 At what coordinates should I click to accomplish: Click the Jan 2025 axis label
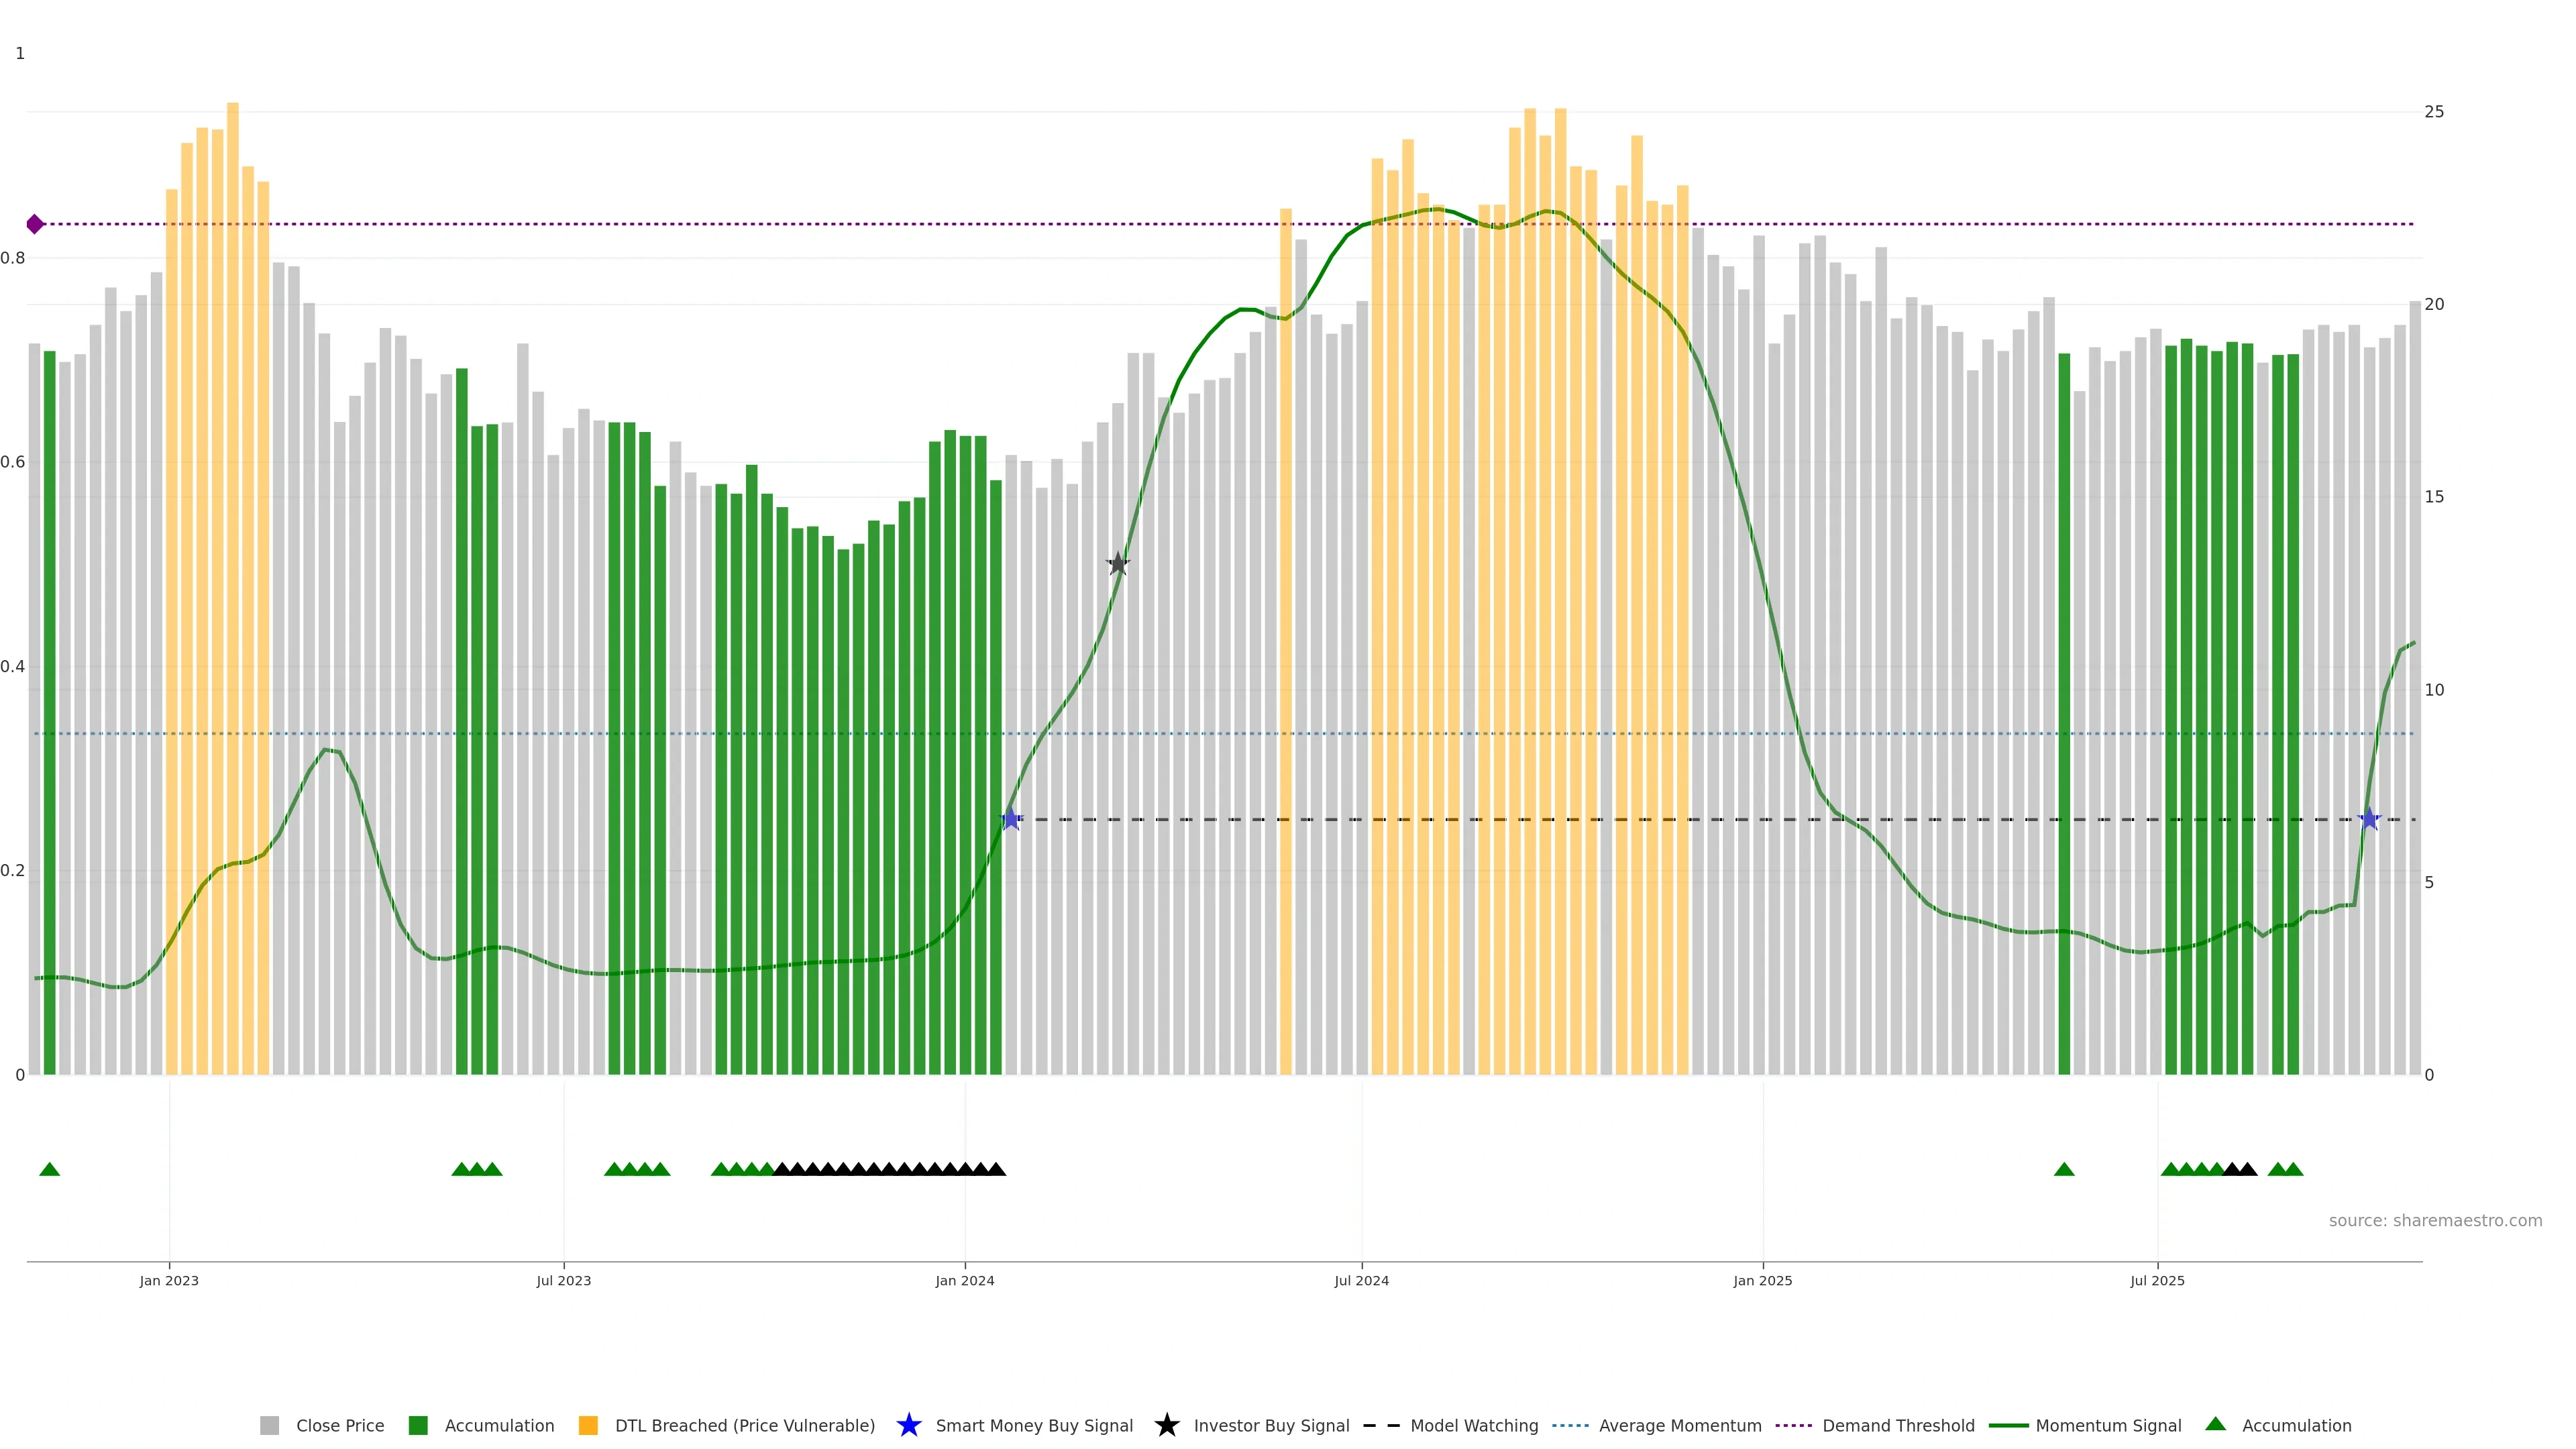coord(1762,1280)
